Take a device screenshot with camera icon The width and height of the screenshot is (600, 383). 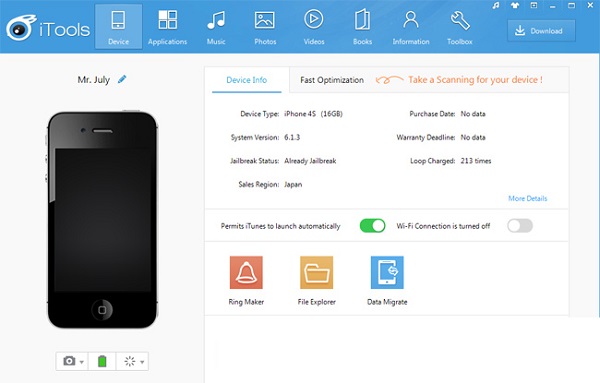coord(69,361)
